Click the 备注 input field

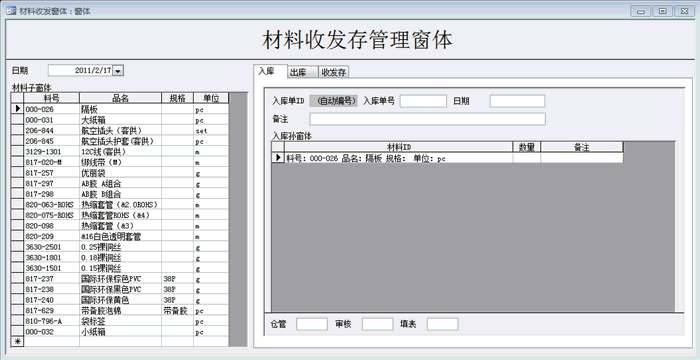point(428,119)
